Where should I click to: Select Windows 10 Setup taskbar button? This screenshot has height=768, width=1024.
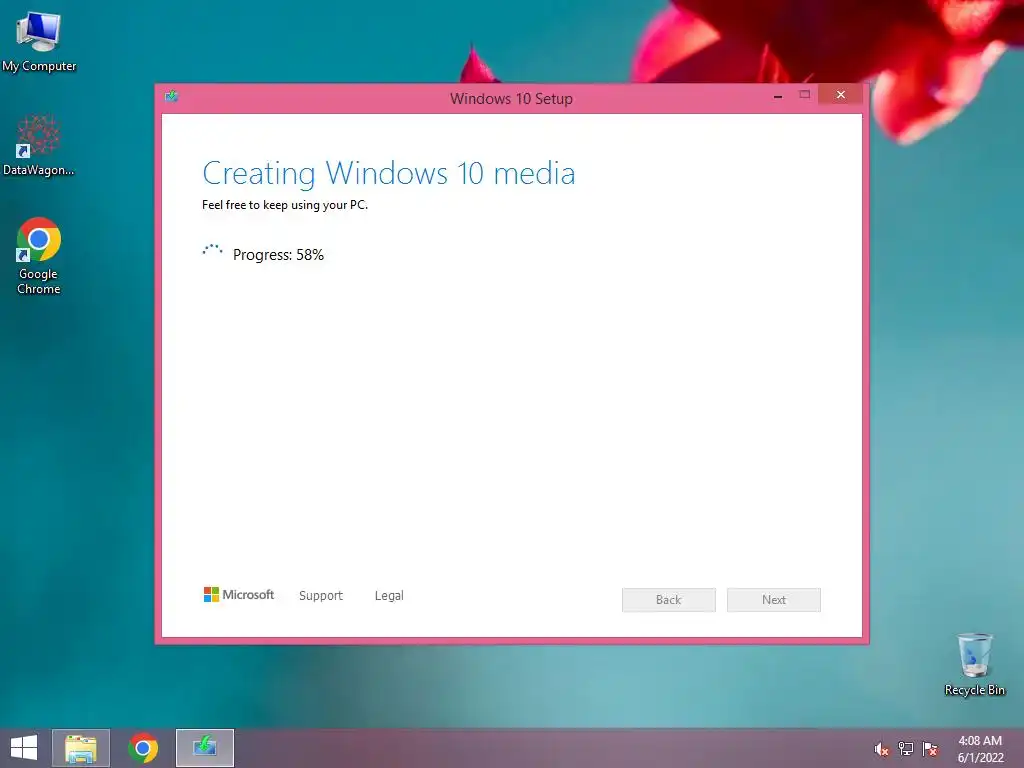[204, 748]
